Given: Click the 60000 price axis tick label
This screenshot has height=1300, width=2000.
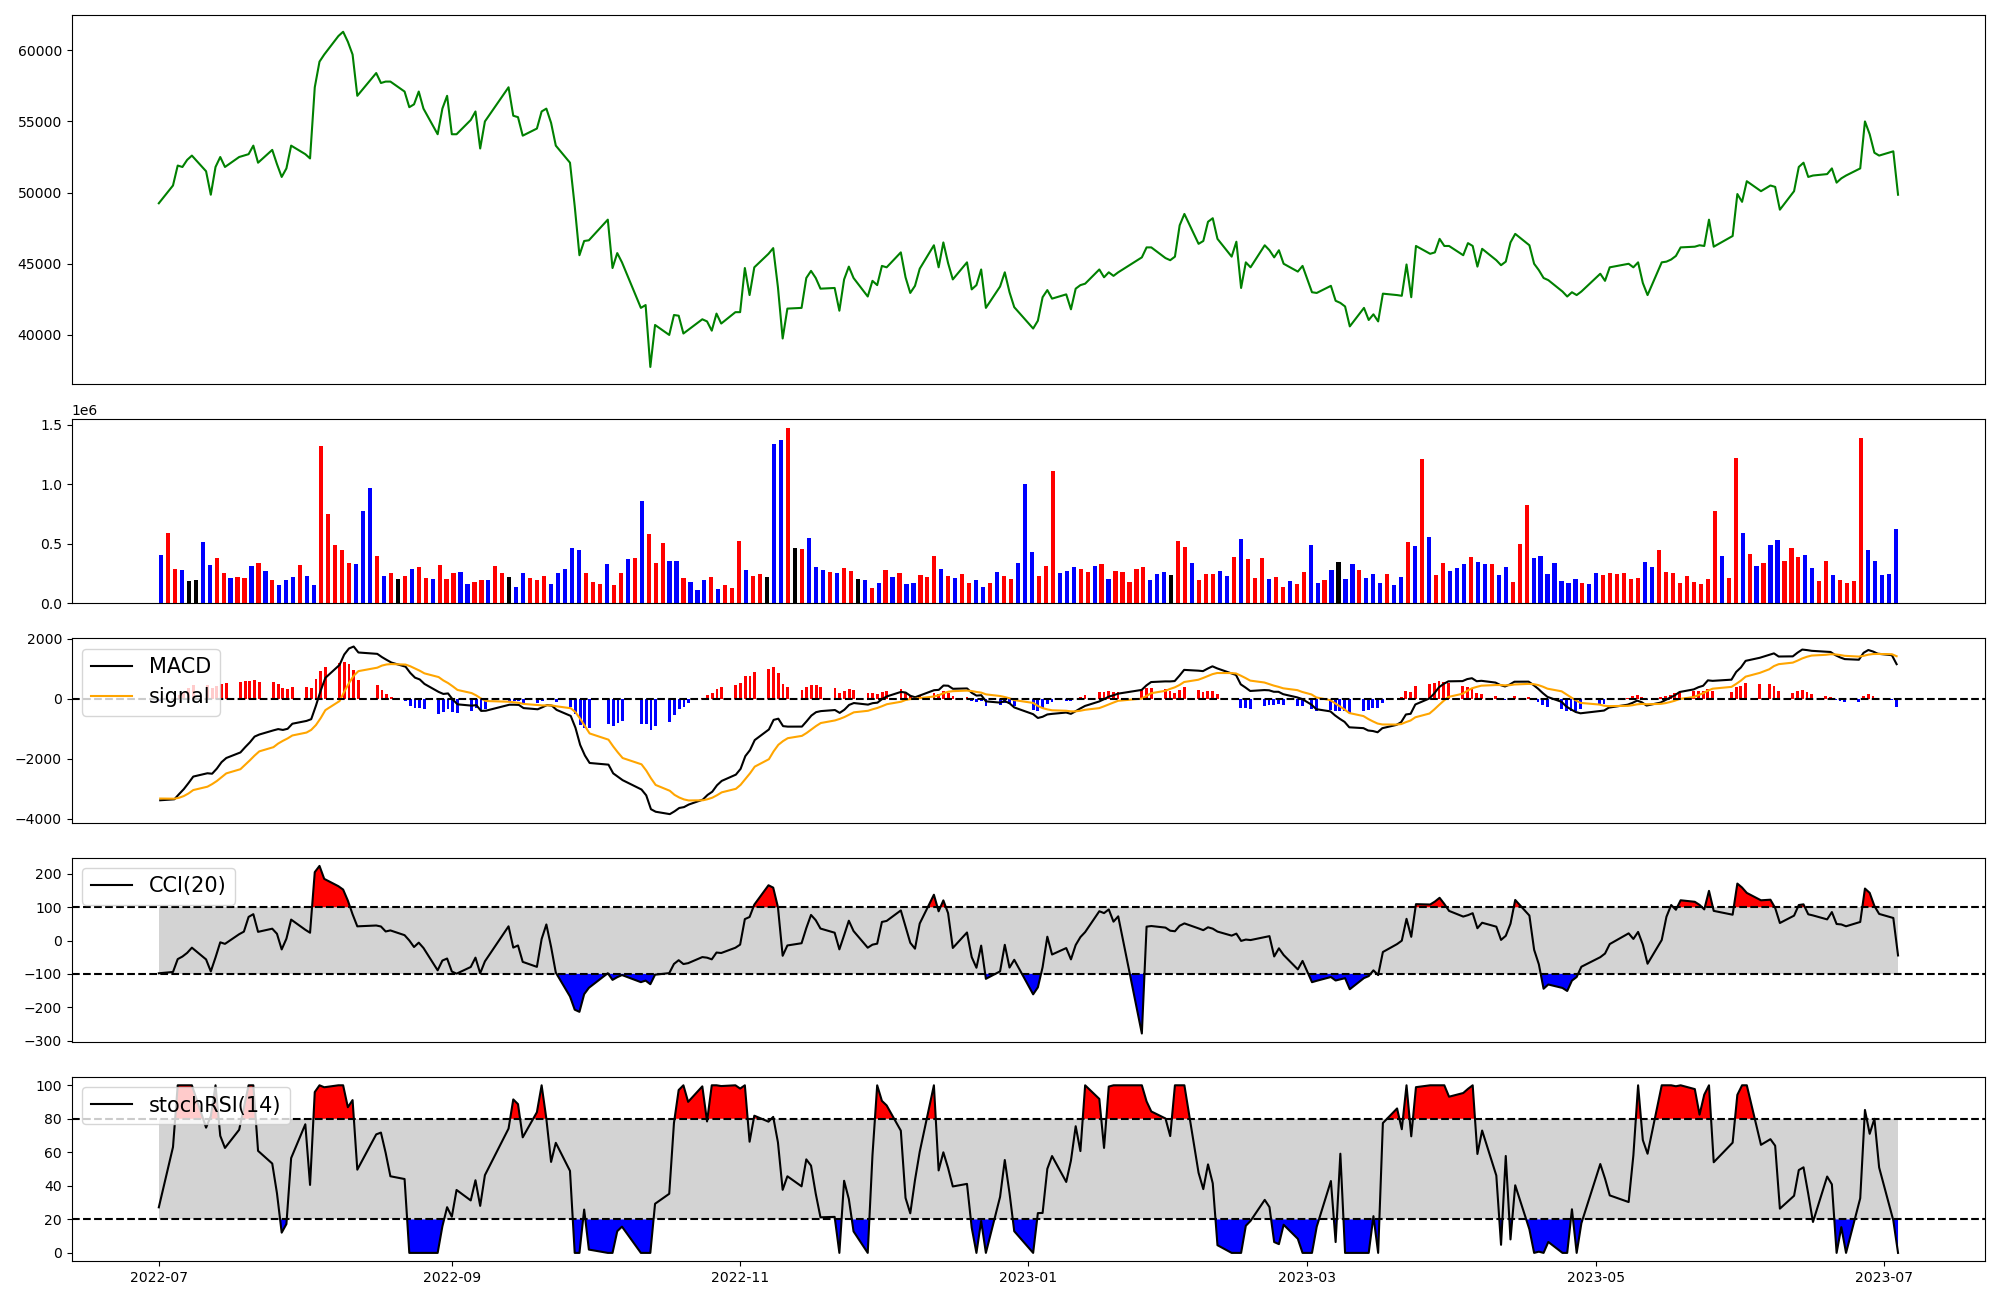Looking at the screenshot, I should (x=40, y=51).
